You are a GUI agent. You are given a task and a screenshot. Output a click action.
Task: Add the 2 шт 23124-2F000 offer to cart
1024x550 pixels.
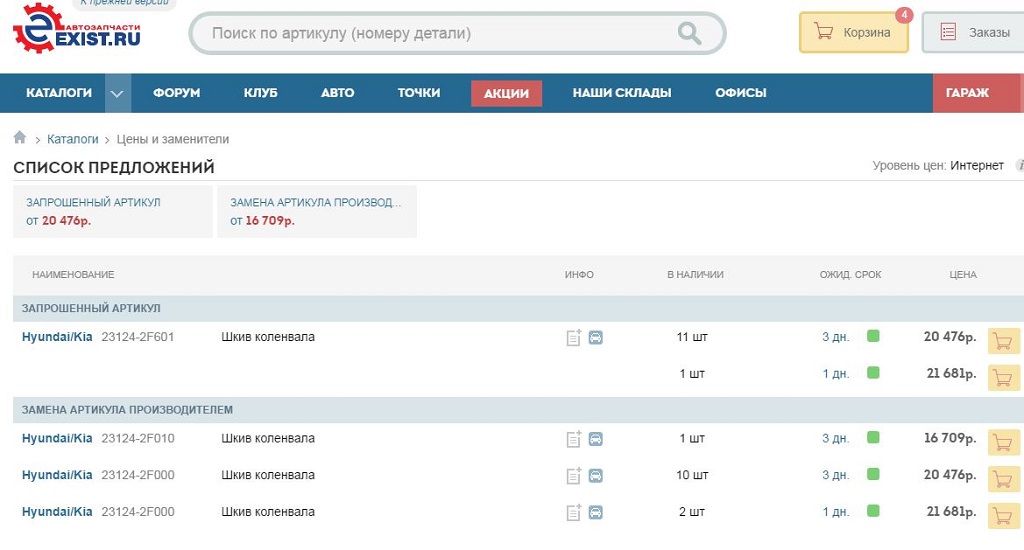click(x=1003, y=516)
